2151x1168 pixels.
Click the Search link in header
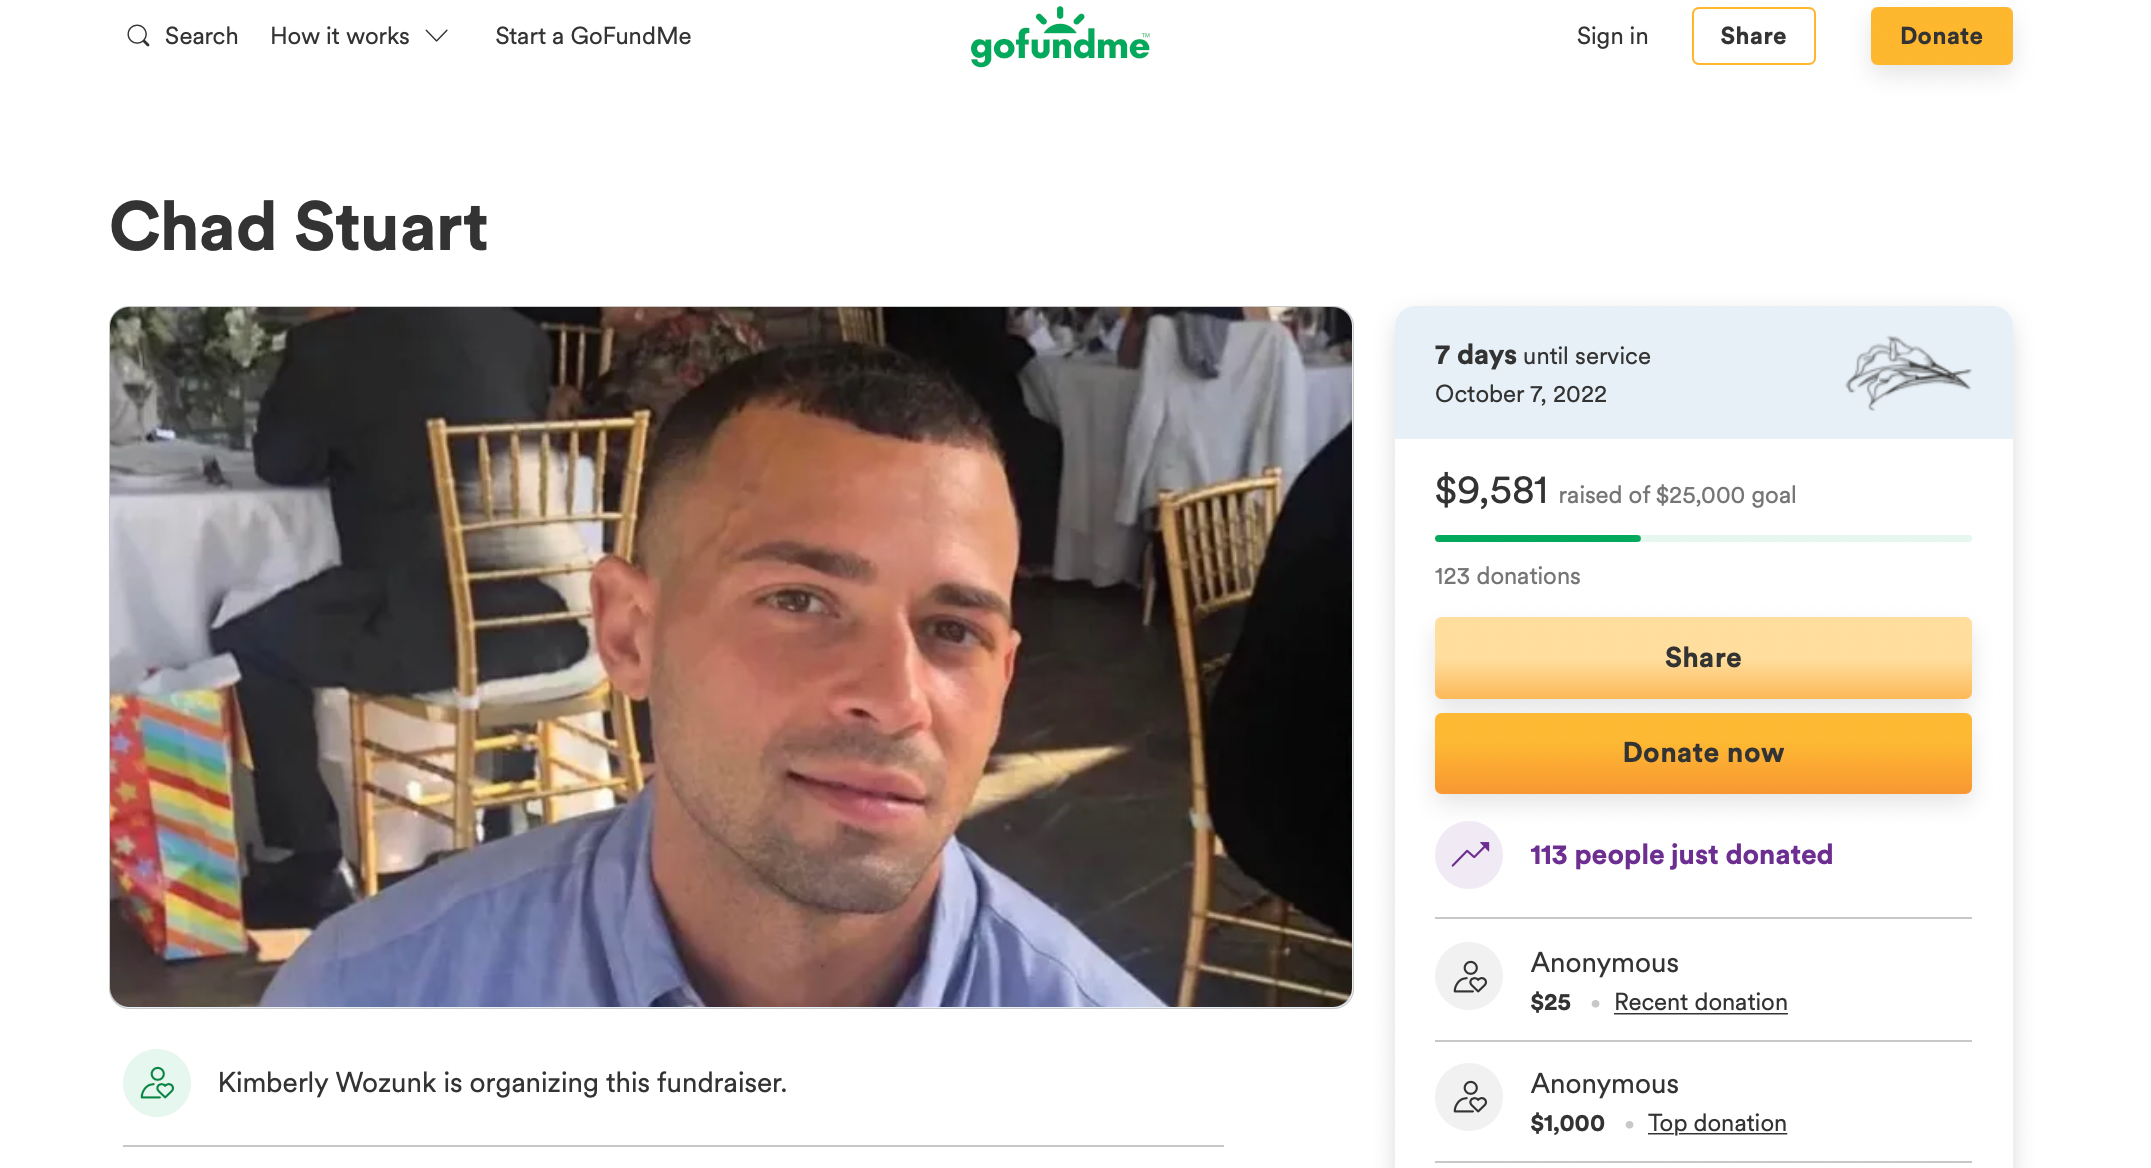pos(201,36)
